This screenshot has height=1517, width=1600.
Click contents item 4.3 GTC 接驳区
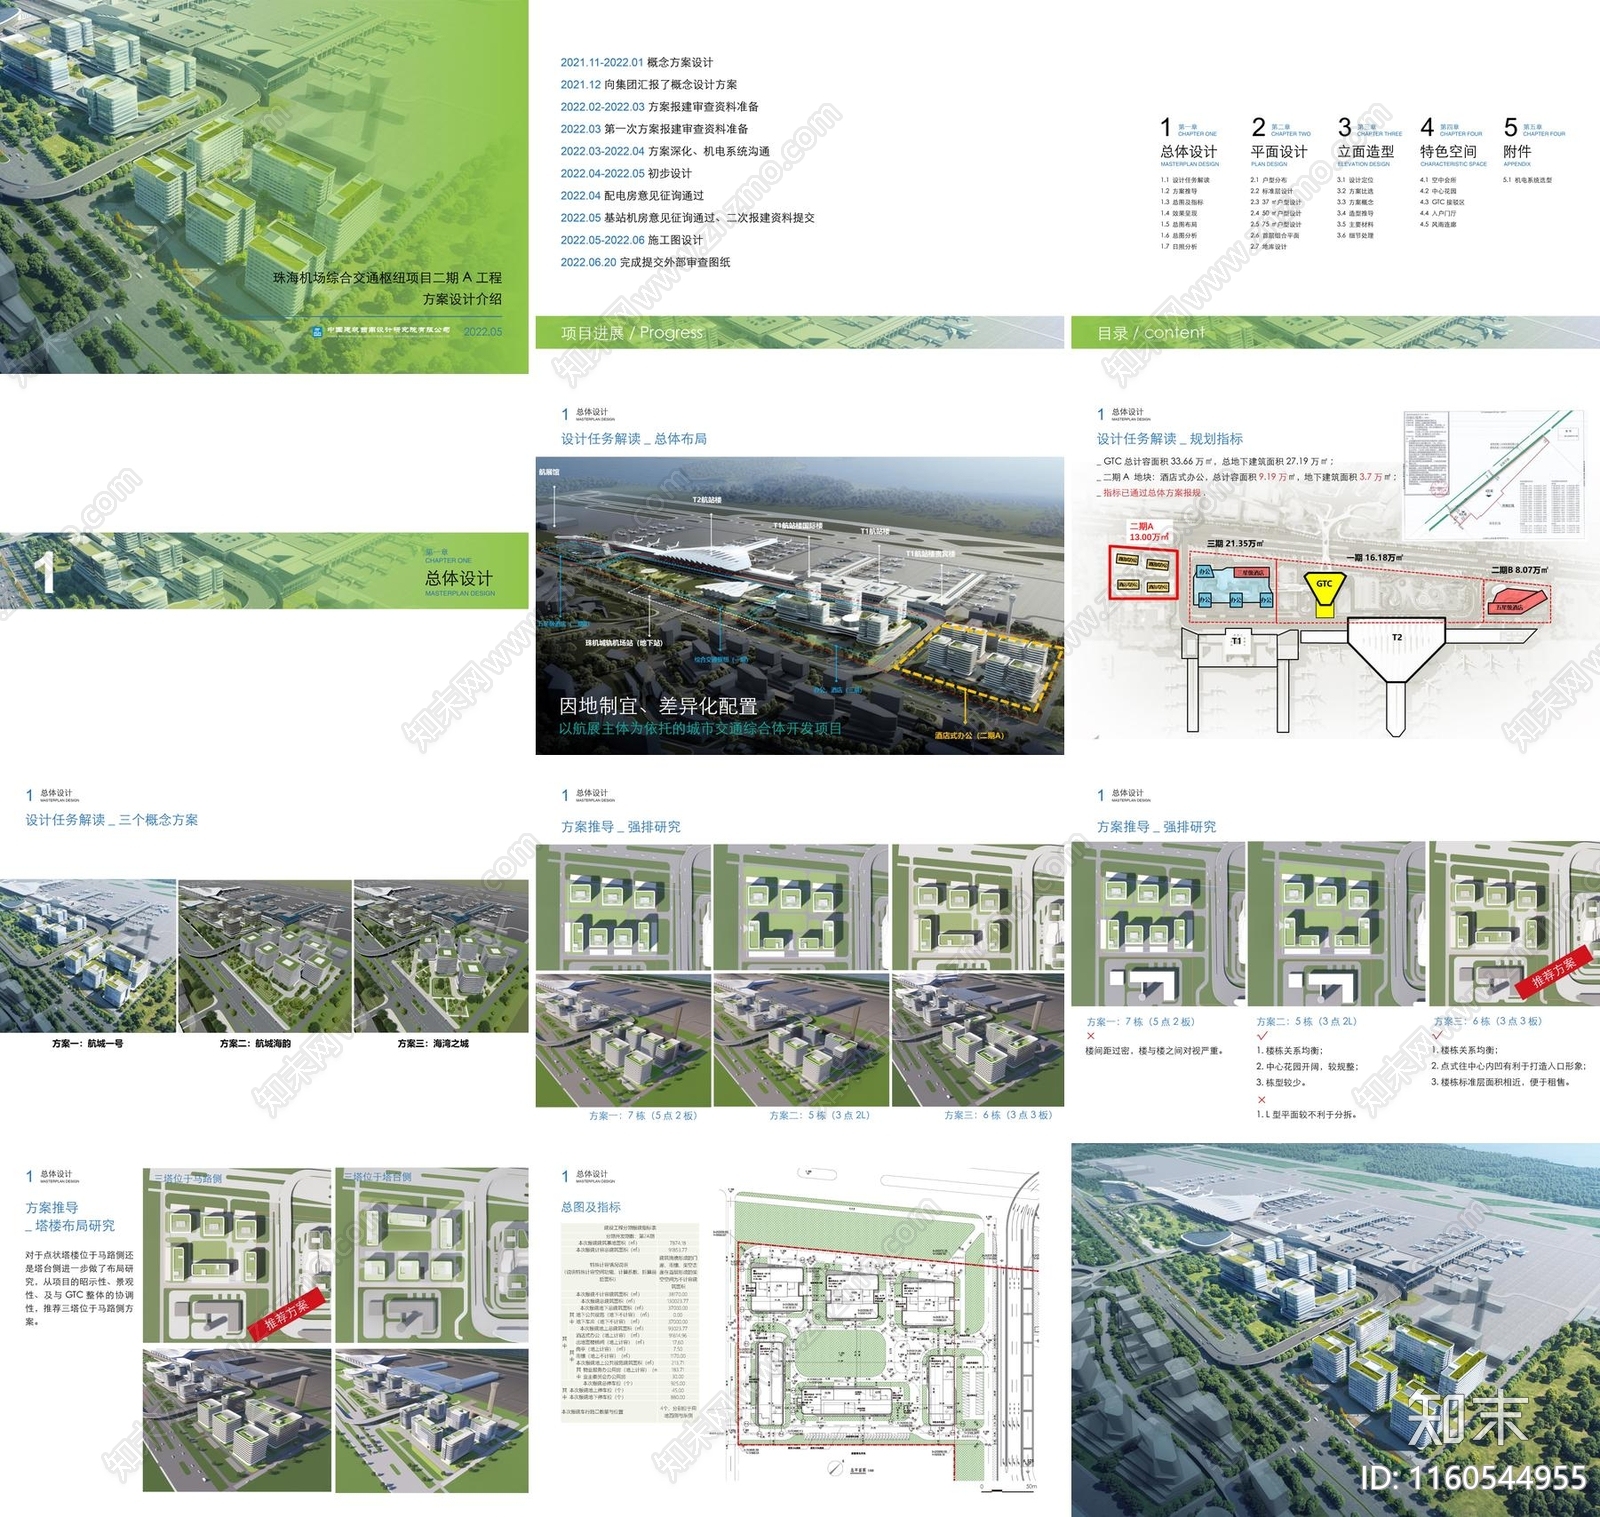pyautogui.click(x=1442, y=203)
